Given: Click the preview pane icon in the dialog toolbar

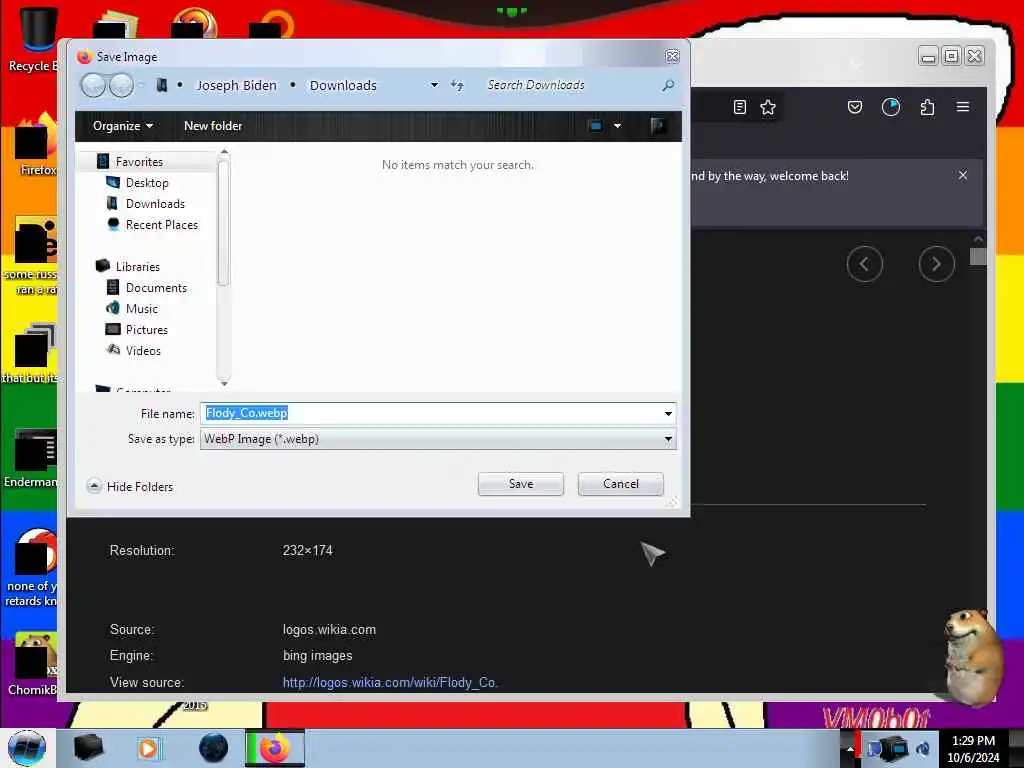Looking at the screenshot, I should pos(658,126).
